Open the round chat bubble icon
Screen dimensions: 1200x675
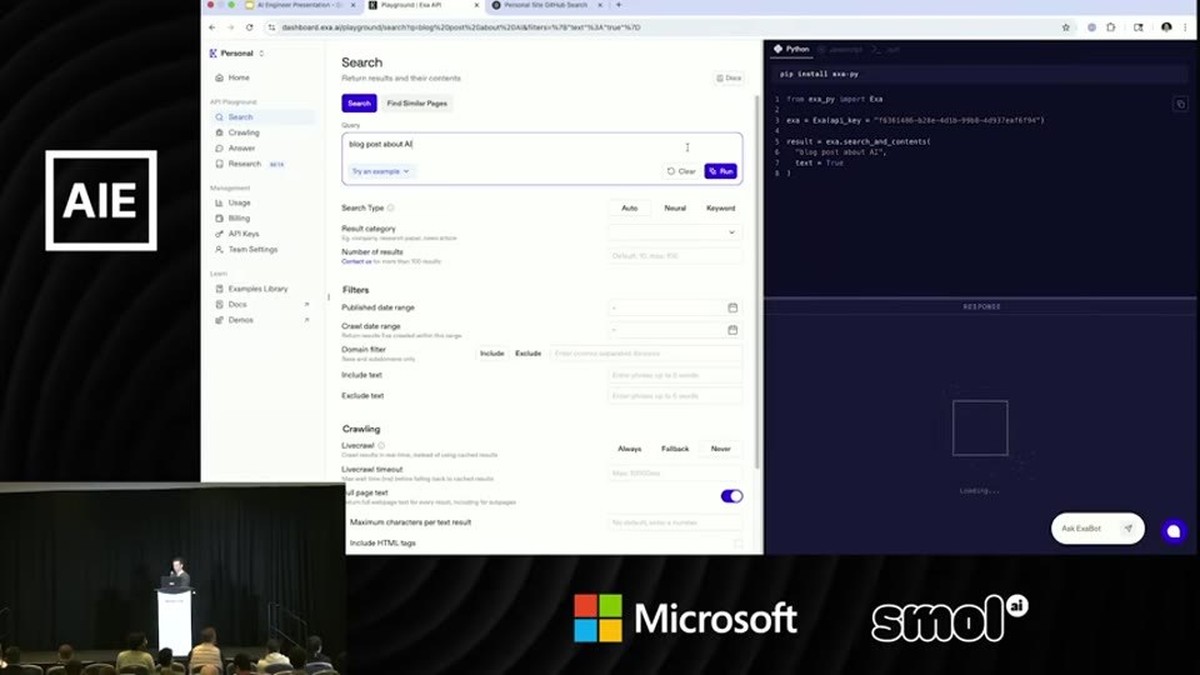pos(1172,531)
